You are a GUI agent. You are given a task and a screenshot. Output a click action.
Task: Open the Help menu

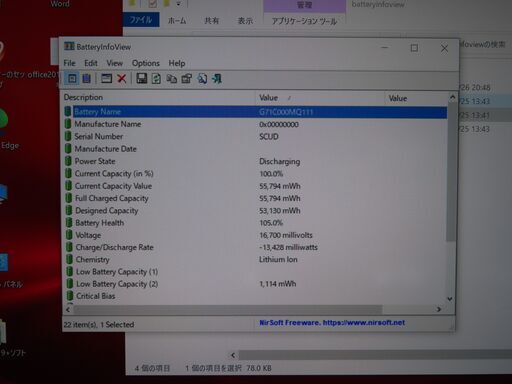click(x=177, y=63)
